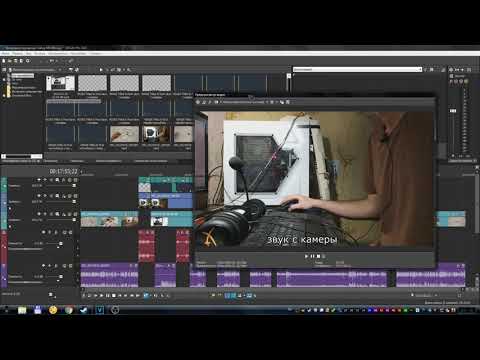Click the timeline transport Play button
This screenshot has width=480, height=360.
101,295
